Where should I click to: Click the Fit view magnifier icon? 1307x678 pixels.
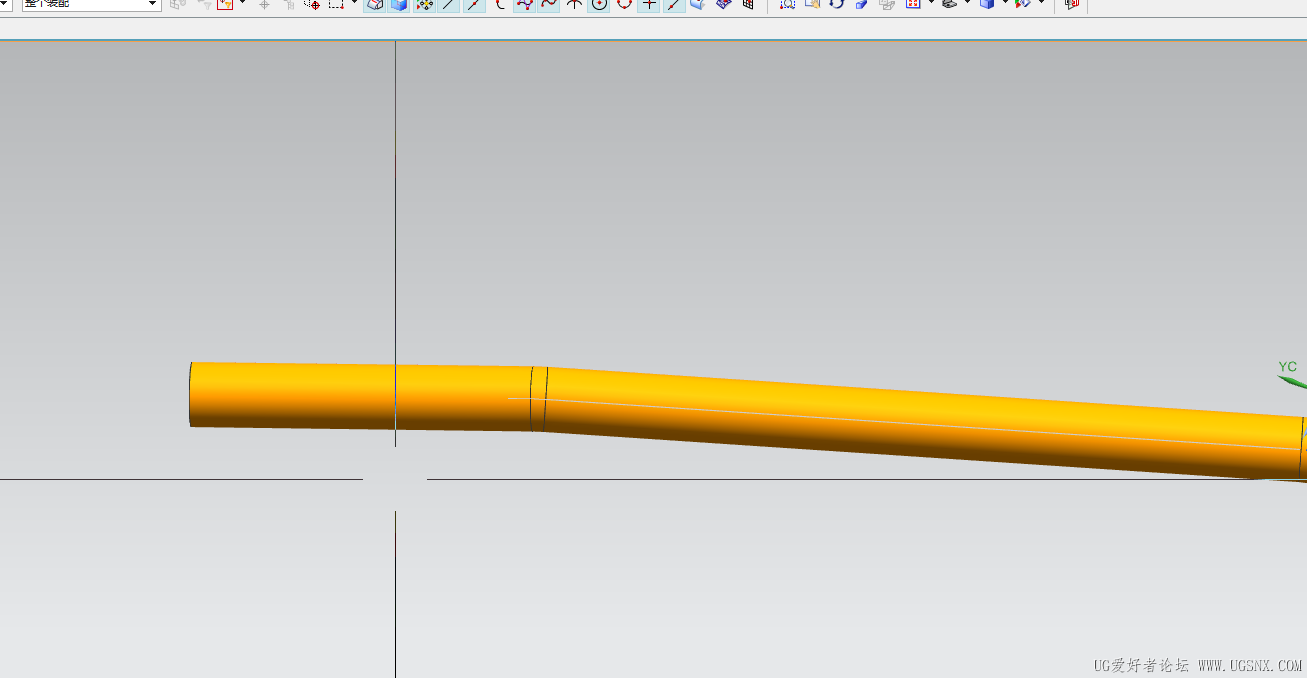pos(787,4)
